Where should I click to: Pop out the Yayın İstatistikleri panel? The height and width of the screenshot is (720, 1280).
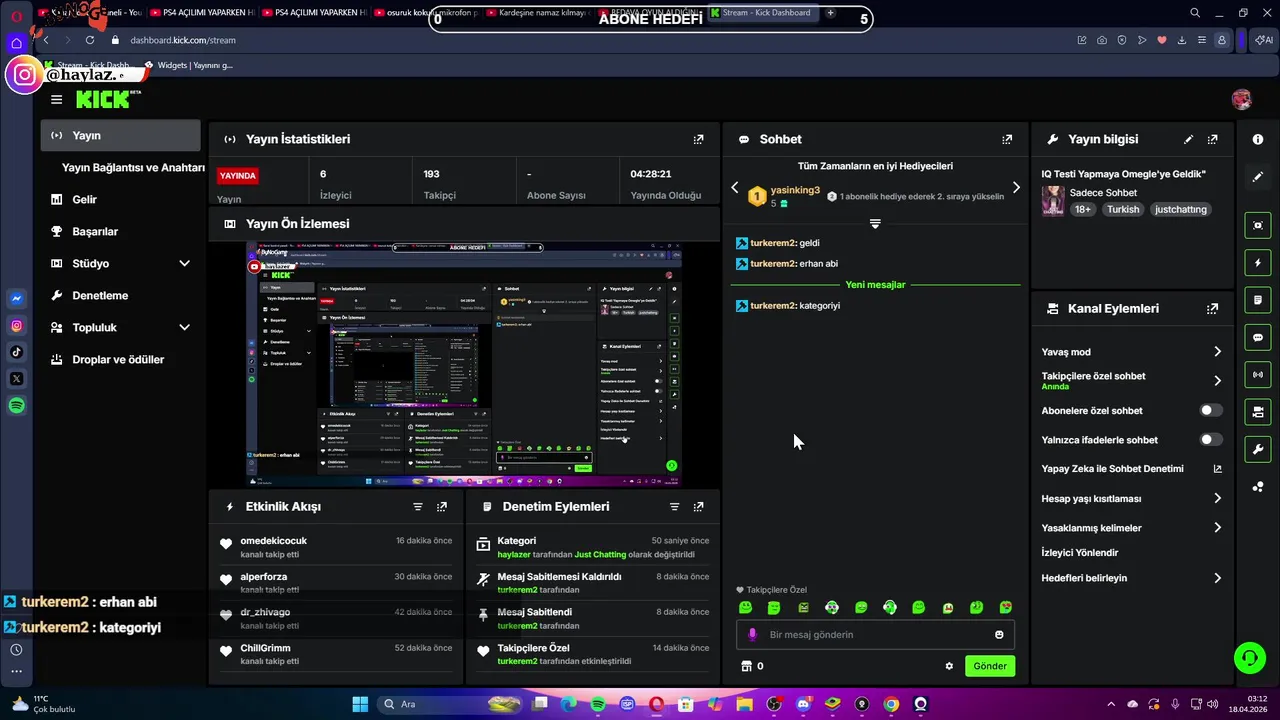tap(698, 139)
